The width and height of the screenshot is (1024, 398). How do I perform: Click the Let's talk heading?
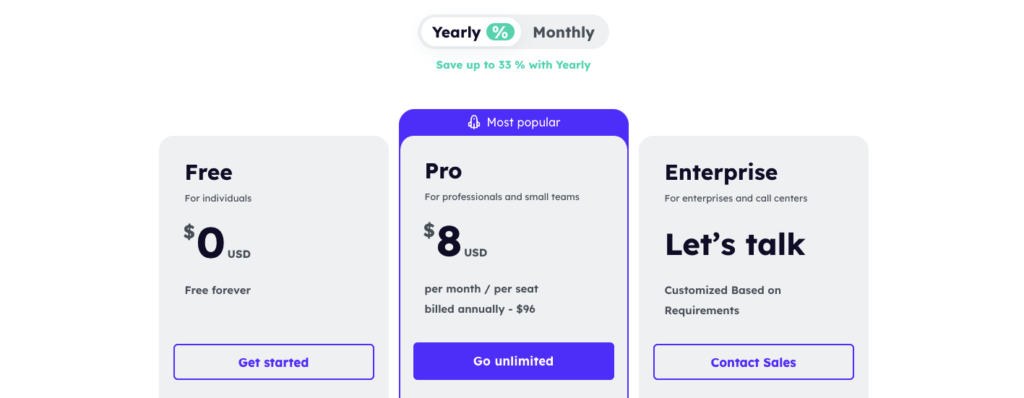click(735, 244)
